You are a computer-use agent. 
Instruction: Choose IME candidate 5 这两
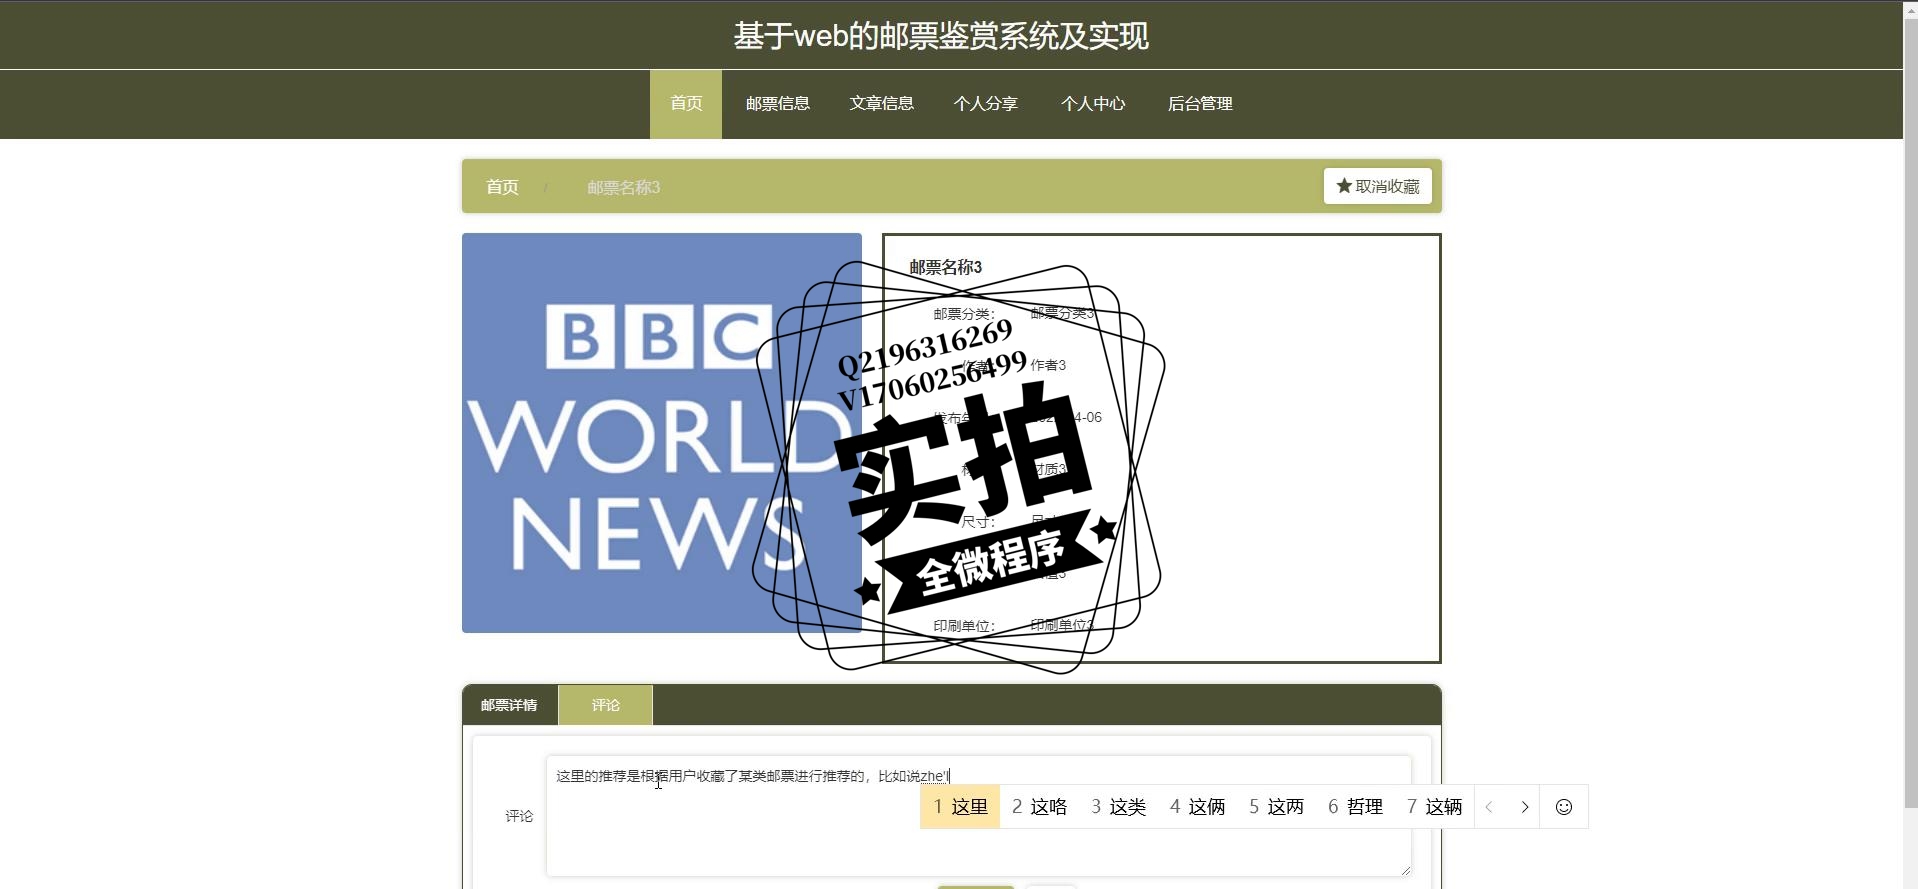pyautogui.click(x=1276, y=807)
